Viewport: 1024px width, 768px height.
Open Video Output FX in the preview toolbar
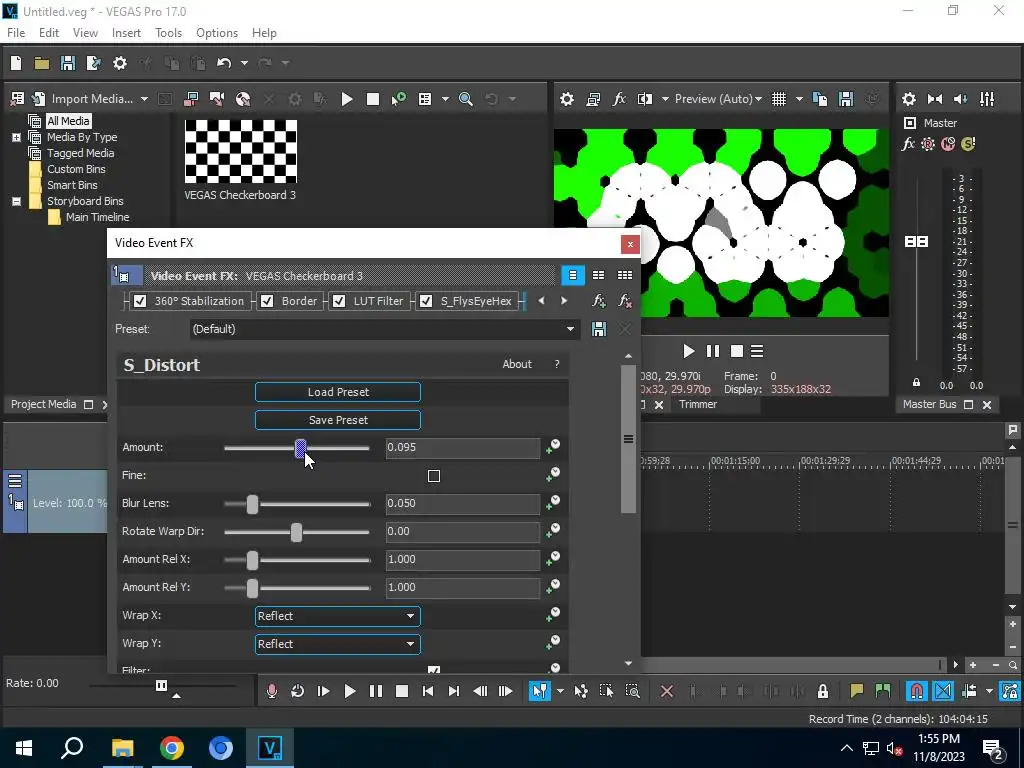pyautogui.click(x=619, y=99)
